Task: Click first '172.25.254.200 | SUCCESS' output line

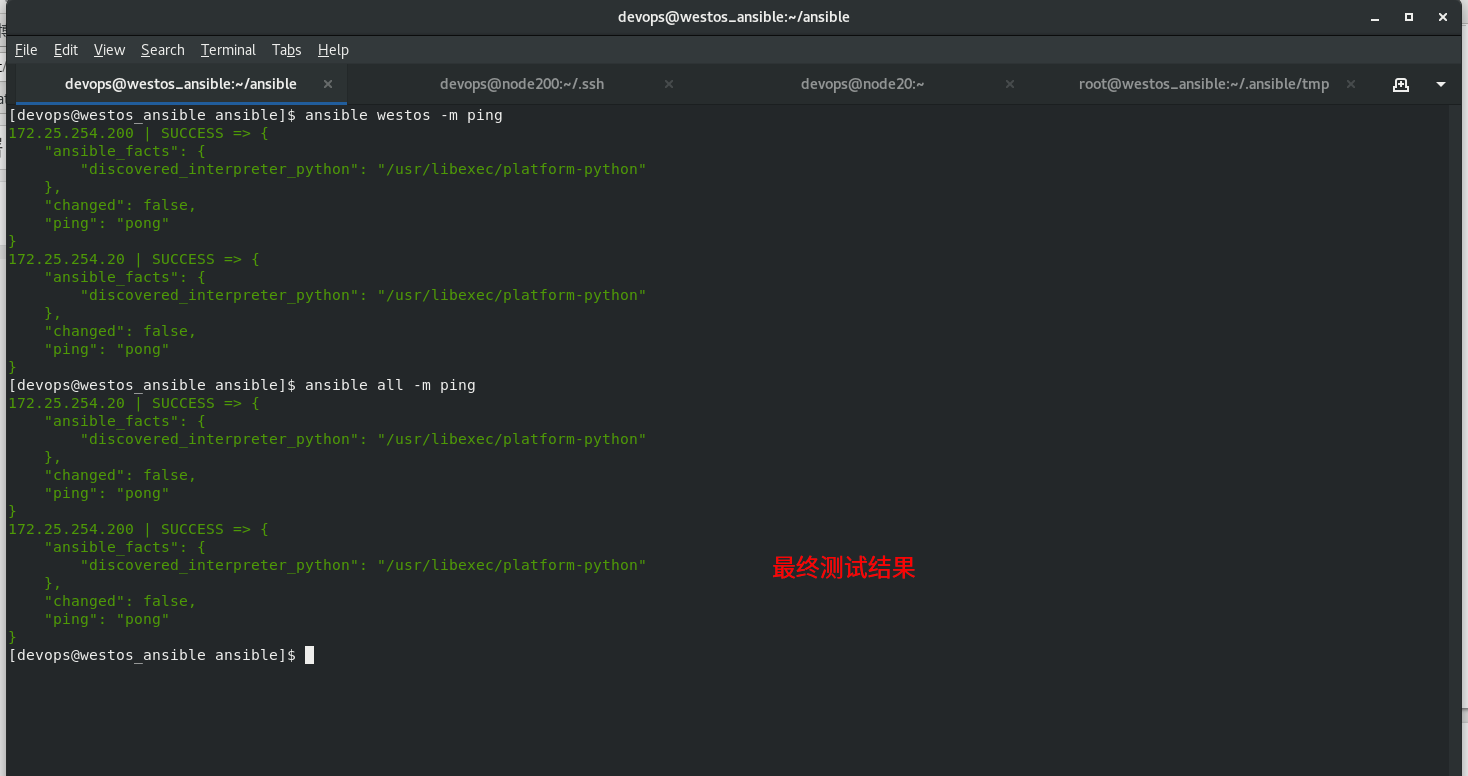Action: 138,133
